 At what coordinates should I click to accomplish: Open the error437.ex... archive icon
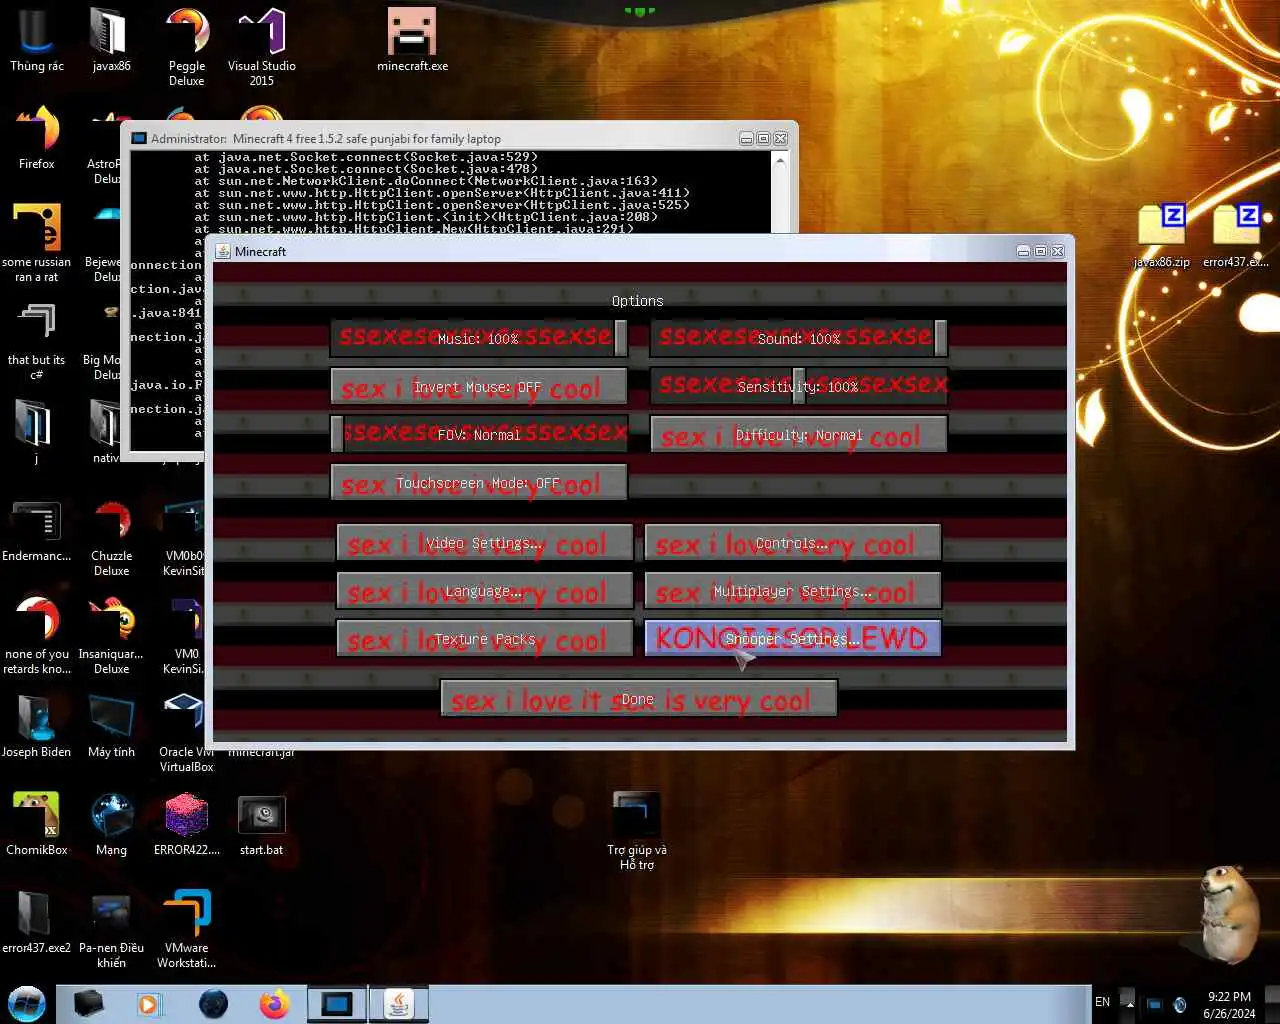pos(1236,236)
